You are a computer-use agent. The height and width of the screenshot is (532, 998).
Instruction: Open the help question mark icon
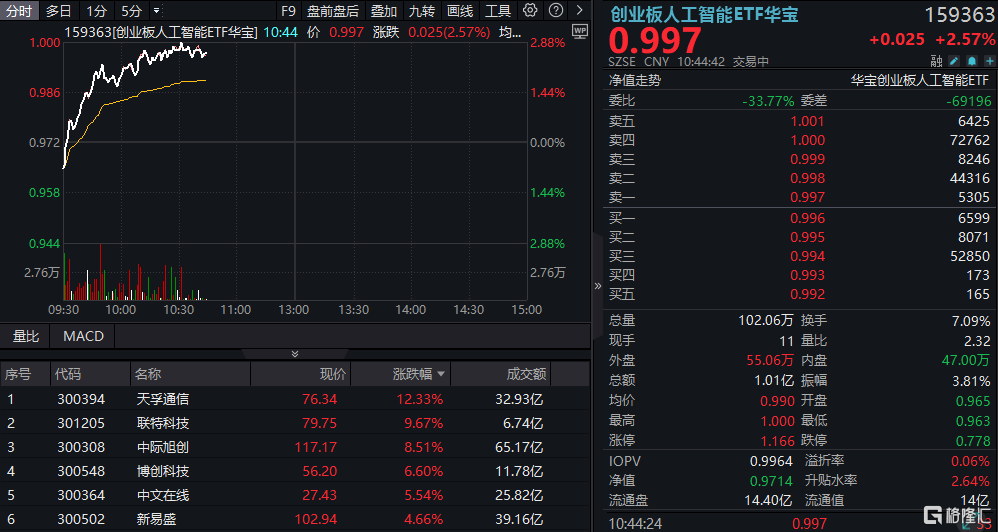(x=556, y=10)
